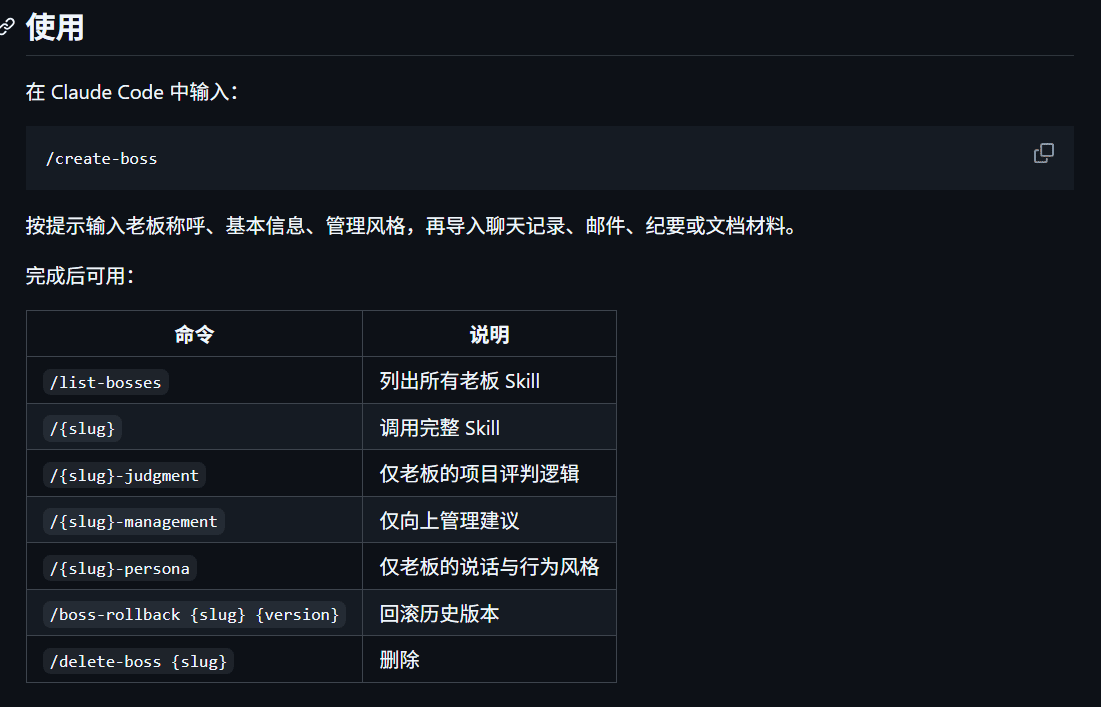Click the copy icon on the /create-boss code block
Viewport: 1101px width, 707px height.
pyautogui.click(x=1043, y=153)
